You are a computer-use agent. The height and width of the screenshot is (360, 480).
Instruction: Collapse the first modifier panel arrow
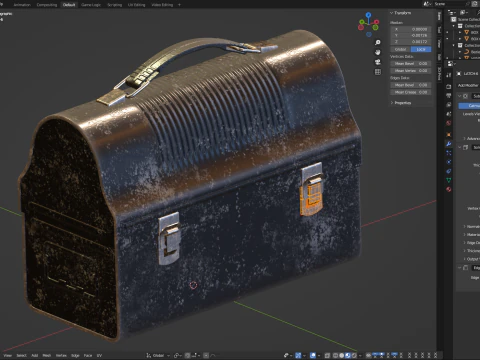click(459, 96)
